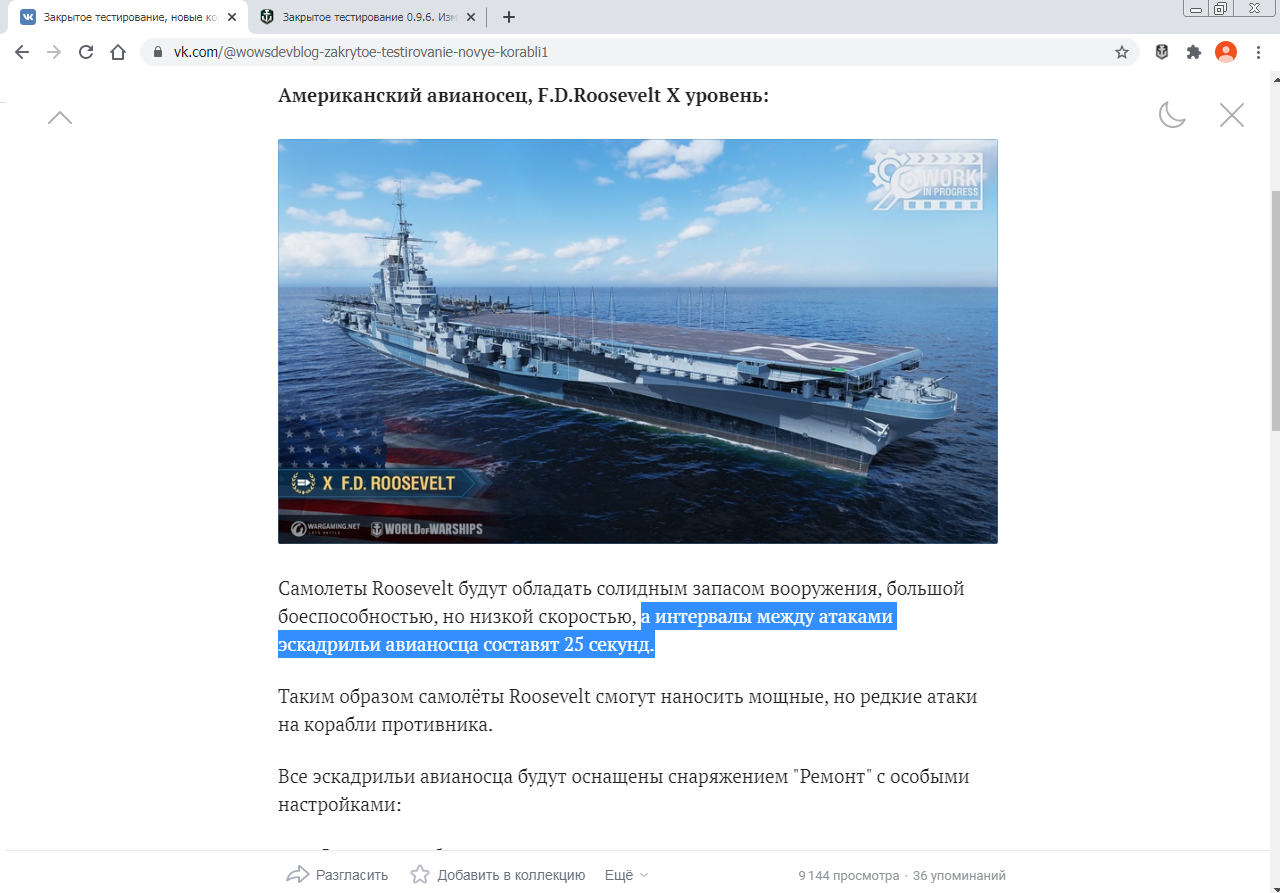Reload the current page
This screenshot has width=1280, height=893.
[x=86, y=52]
